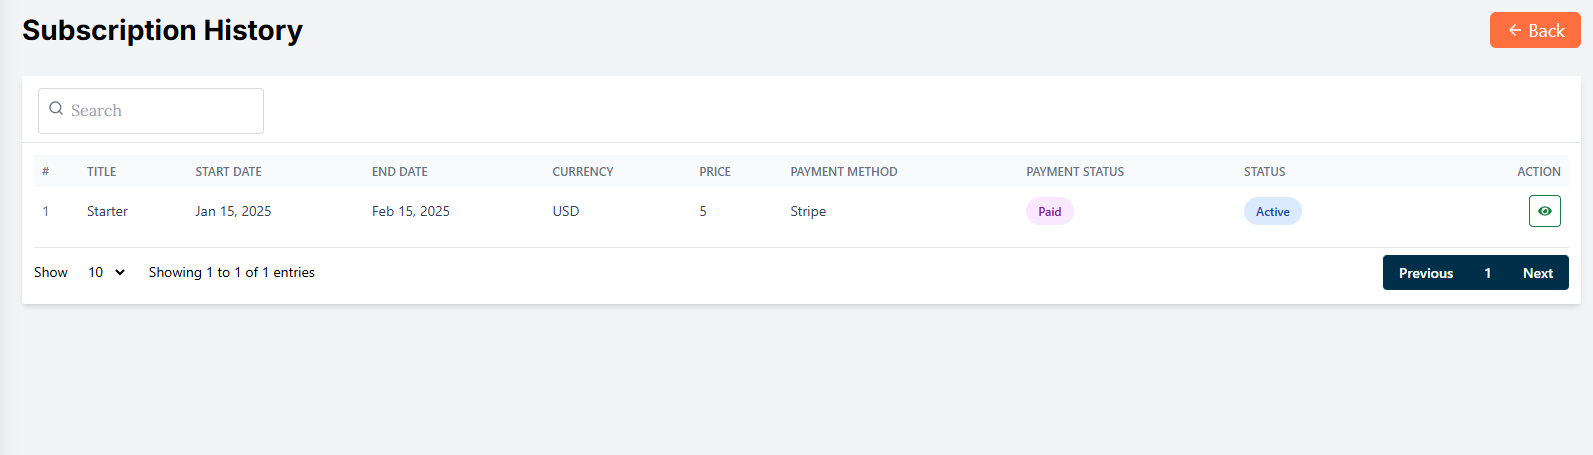1593x455 pixels.
Task: Click the magnifier icon in search box
Action: (57, 109)
